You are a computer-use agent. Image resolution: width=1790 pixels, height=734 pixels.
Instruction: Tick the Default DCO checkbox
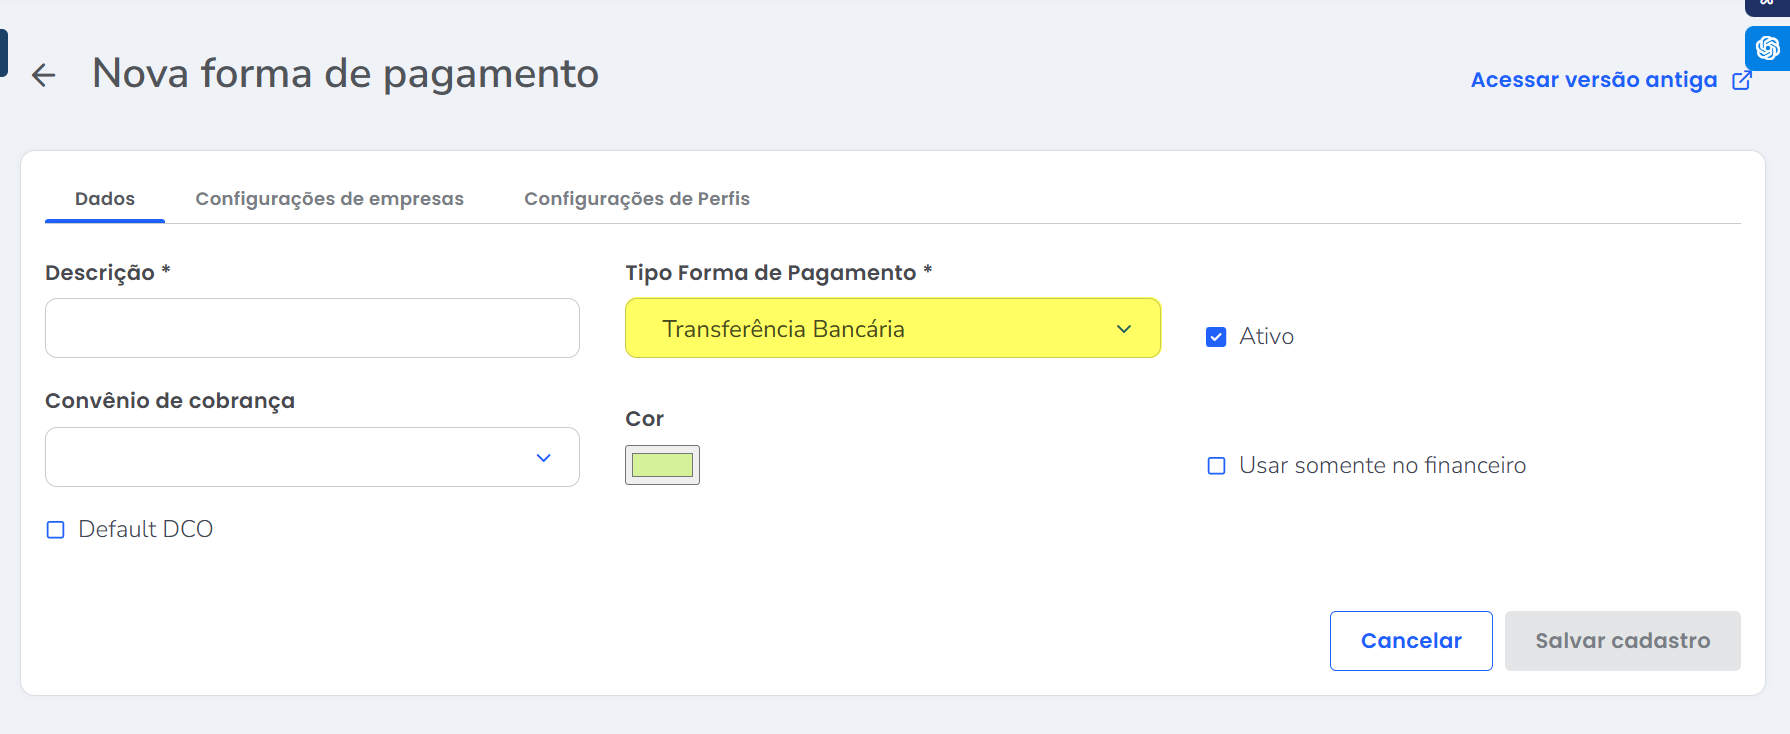point(56,530)
